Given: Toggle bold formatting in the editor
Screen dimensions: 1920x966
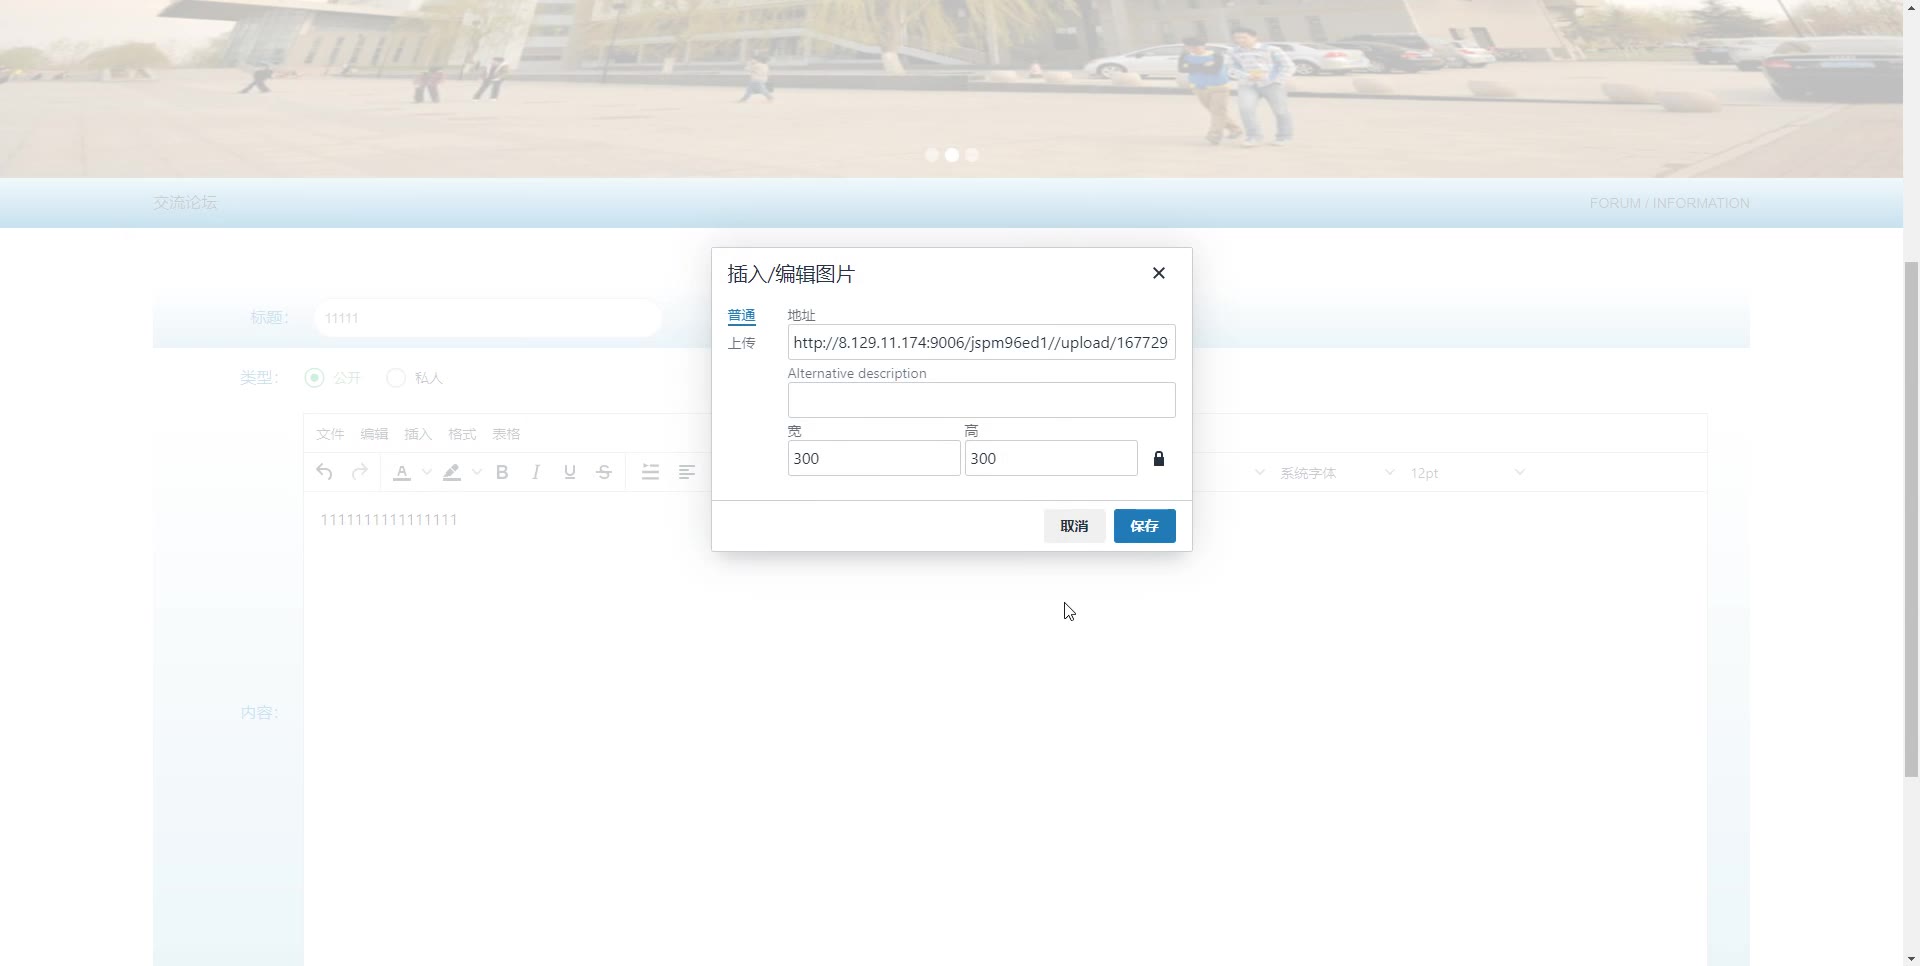Looking at the screenshot, I should pyautogui.click(x=502, y=472).
